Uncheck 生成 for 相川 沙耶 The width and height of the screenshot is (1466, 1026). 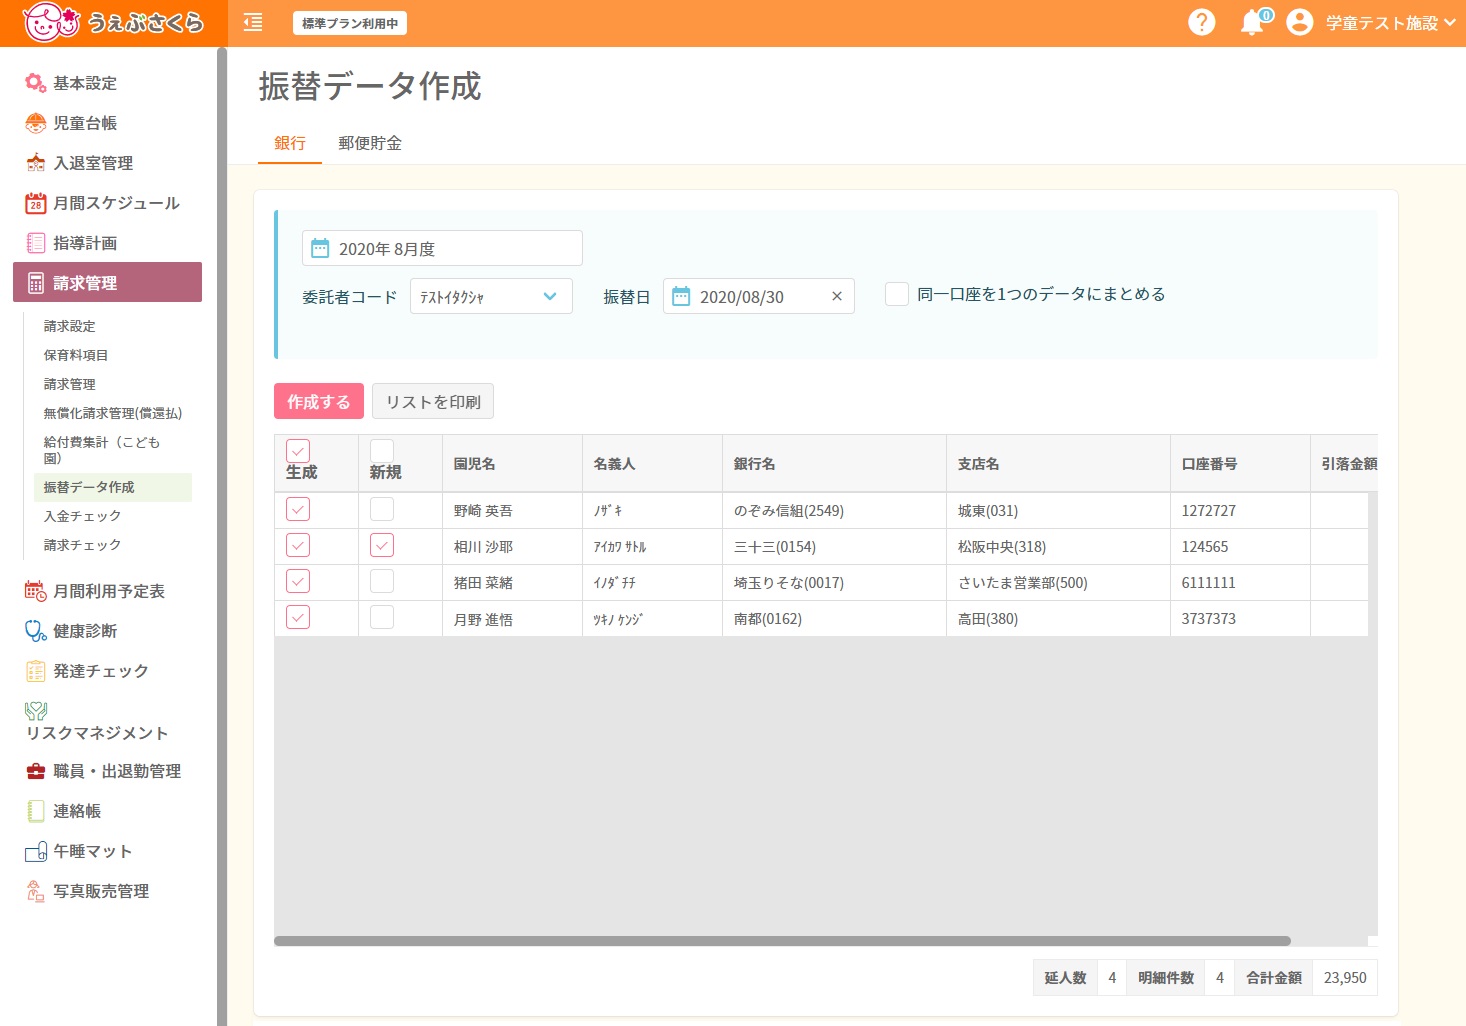pos(298,545)
